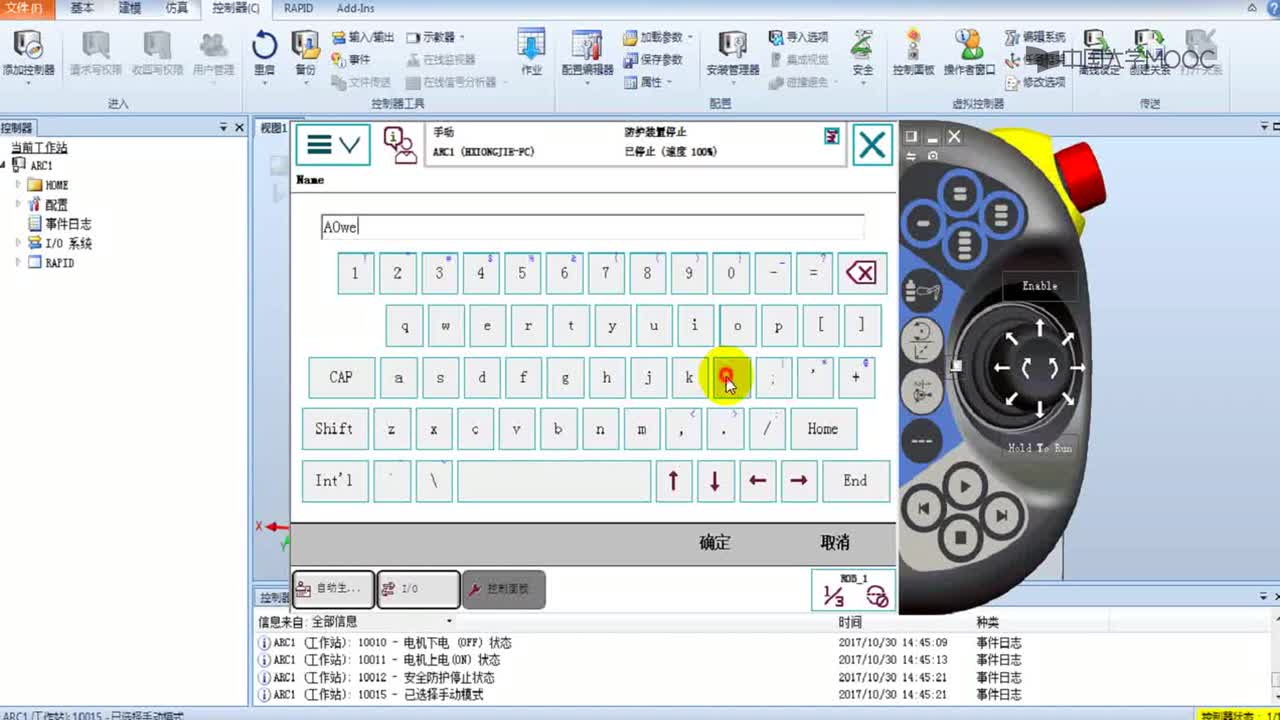The width and height of the screenshot is (1280, 720).
Task: Click the Add Controller (添加控制器) icon
Action: click(x=28, y=54)
